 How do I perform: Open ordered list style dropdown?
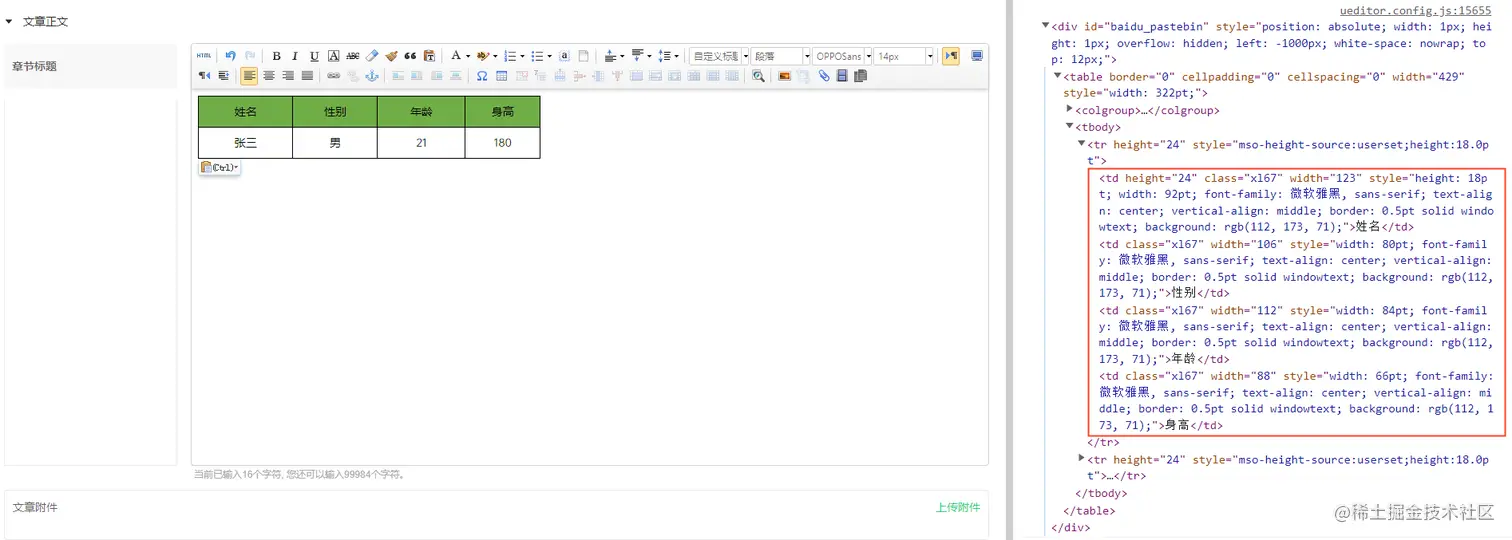tap(522, 56)
